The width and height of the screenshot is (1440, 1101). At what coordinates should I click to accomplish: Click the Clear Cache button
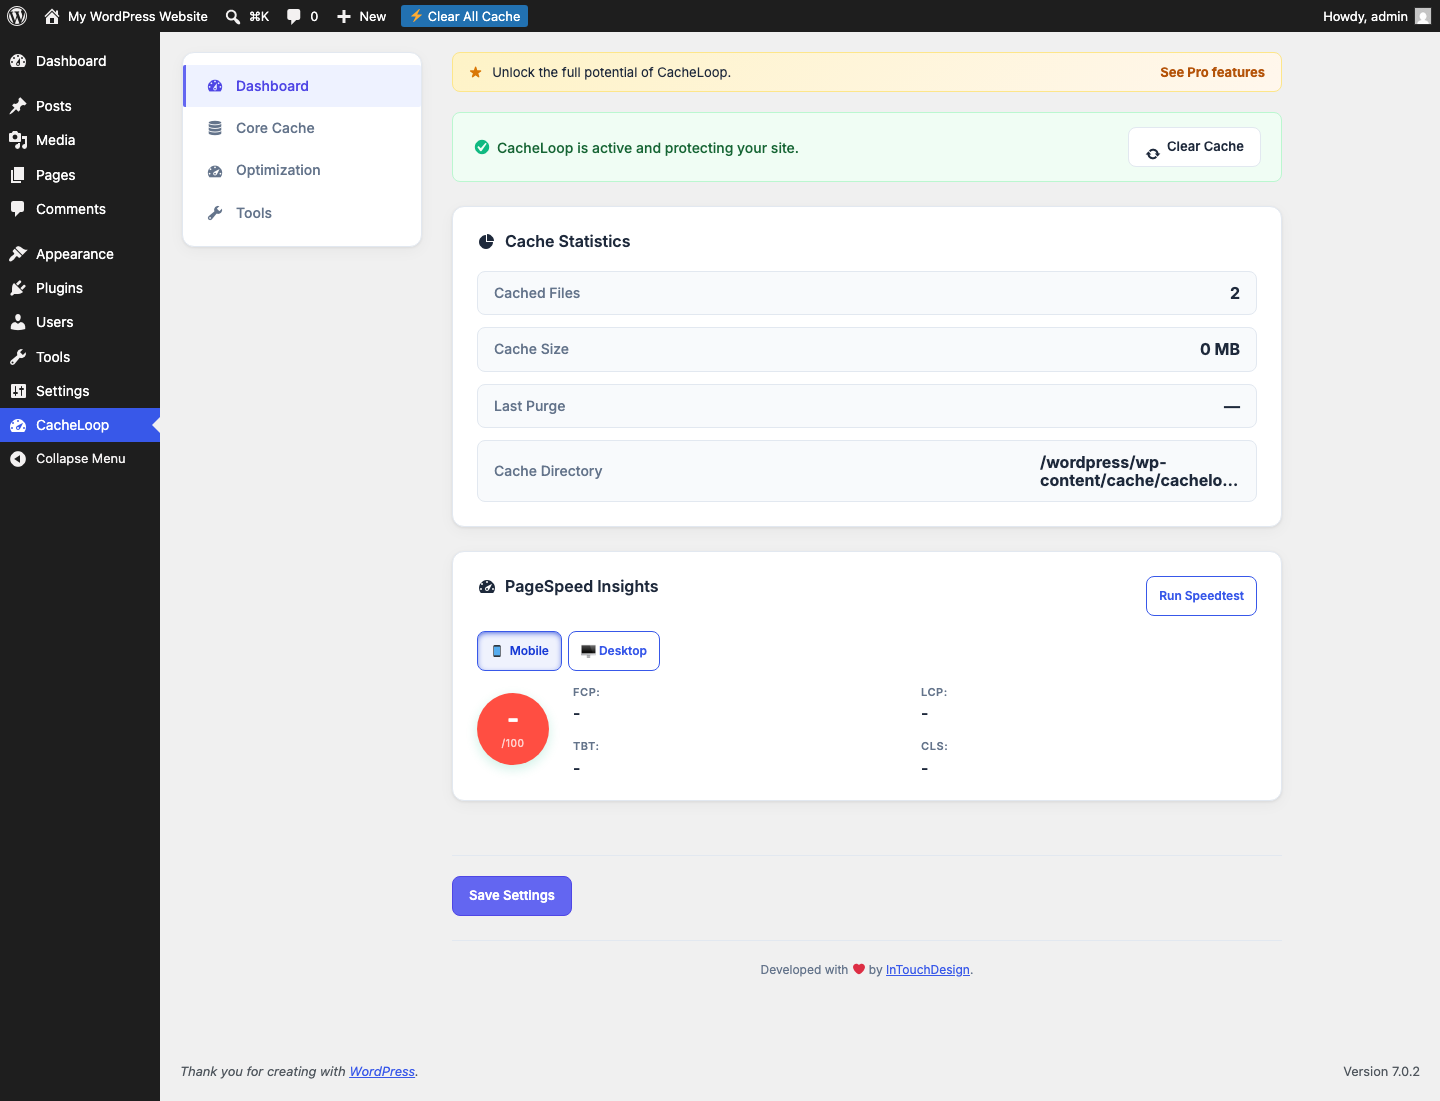[x=1194, y=147]
